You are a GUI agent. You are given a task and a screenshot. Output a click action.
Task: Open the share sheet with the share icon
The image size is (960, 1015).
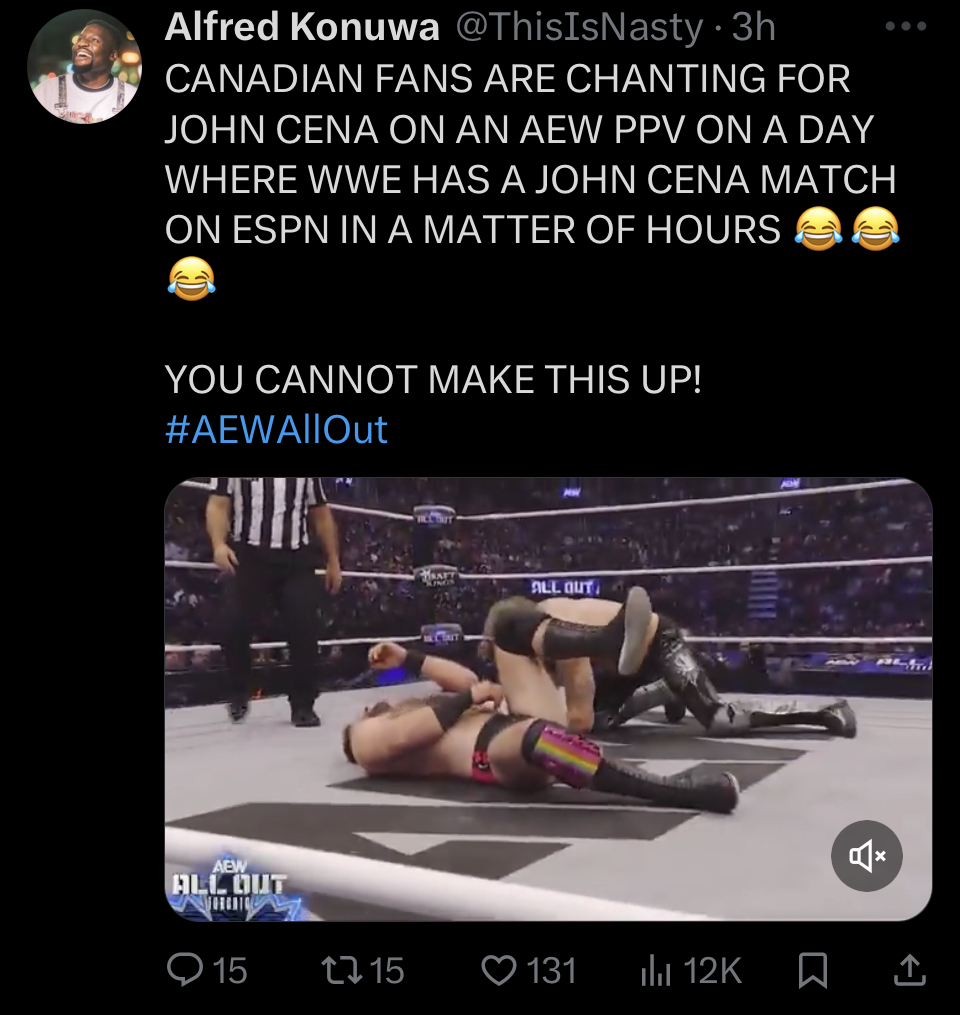910,970
